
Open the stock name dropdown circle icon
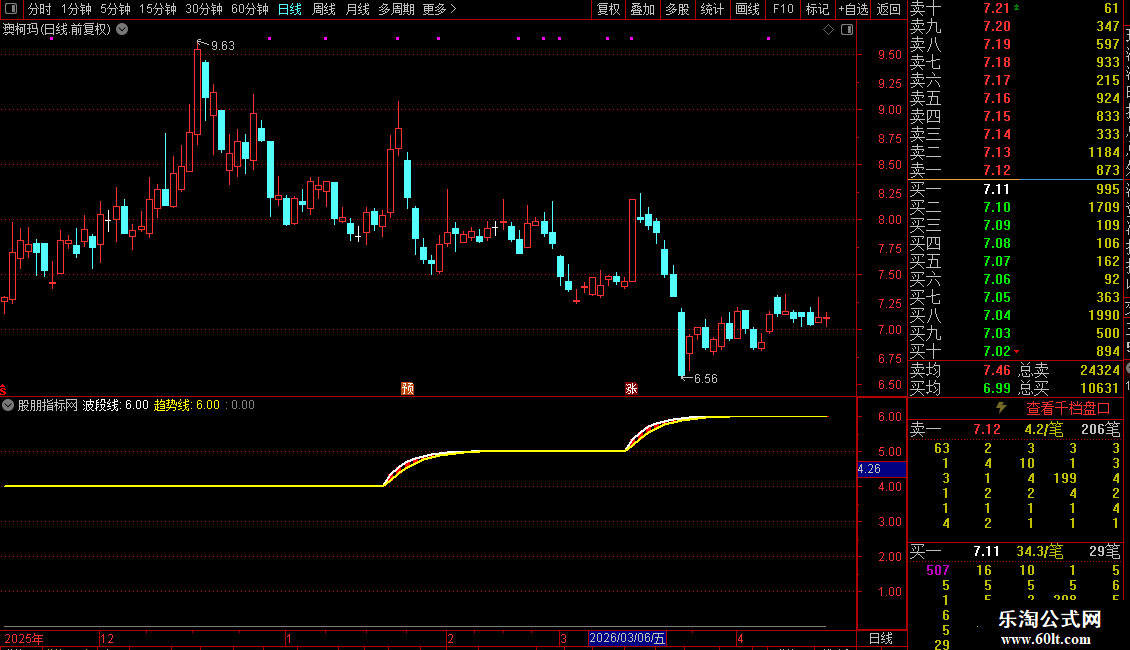[x=123, y=30]
